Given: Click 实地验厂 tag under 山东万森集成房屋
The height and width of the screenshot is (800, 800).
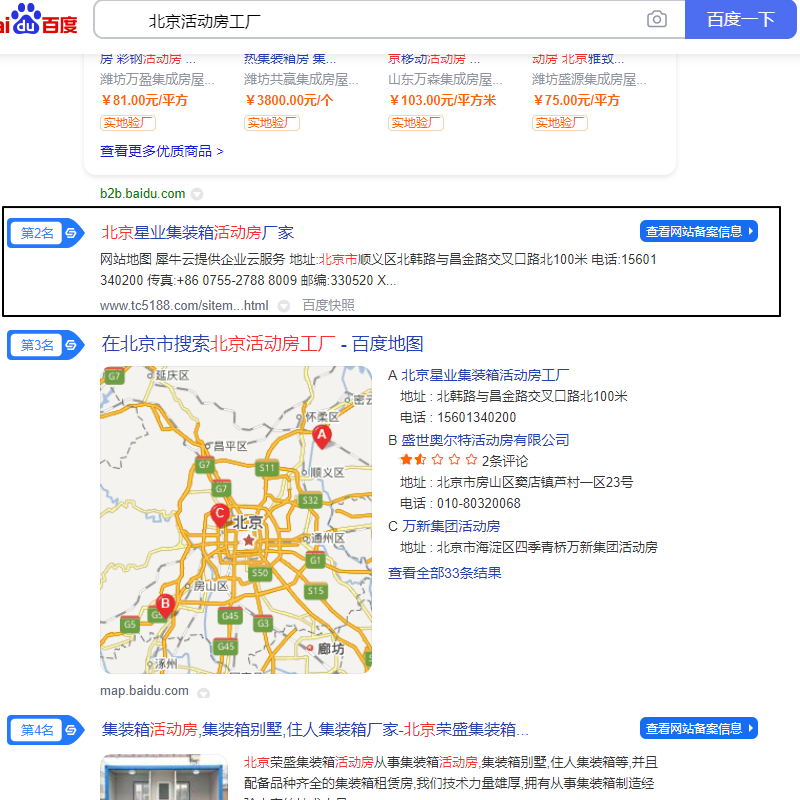Looking at the screenshot, I should click(416, 123).
